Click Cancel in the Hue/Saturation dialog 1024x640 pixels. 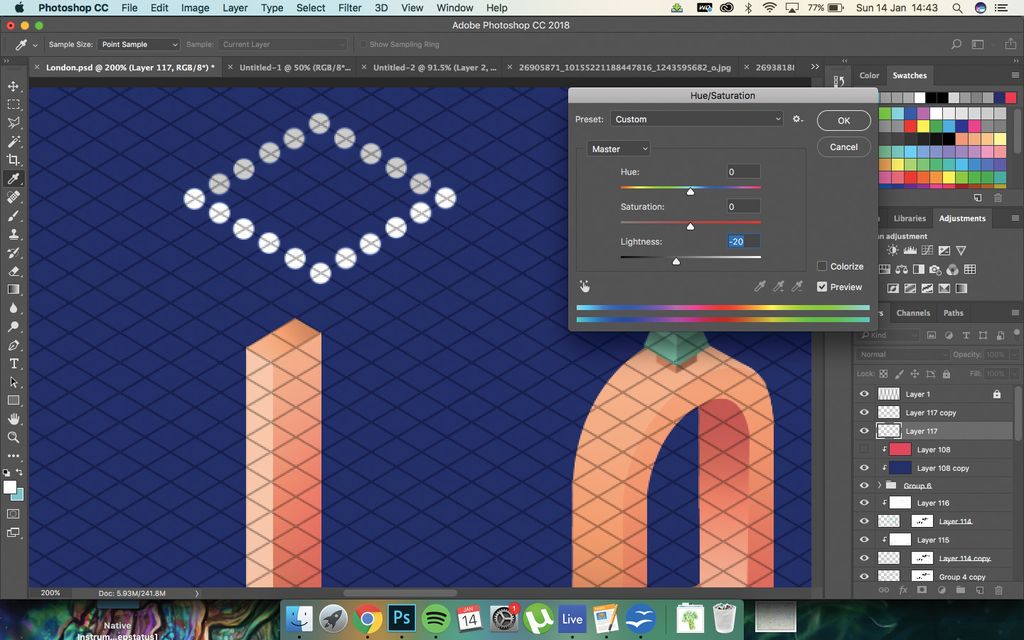(843, 146)
